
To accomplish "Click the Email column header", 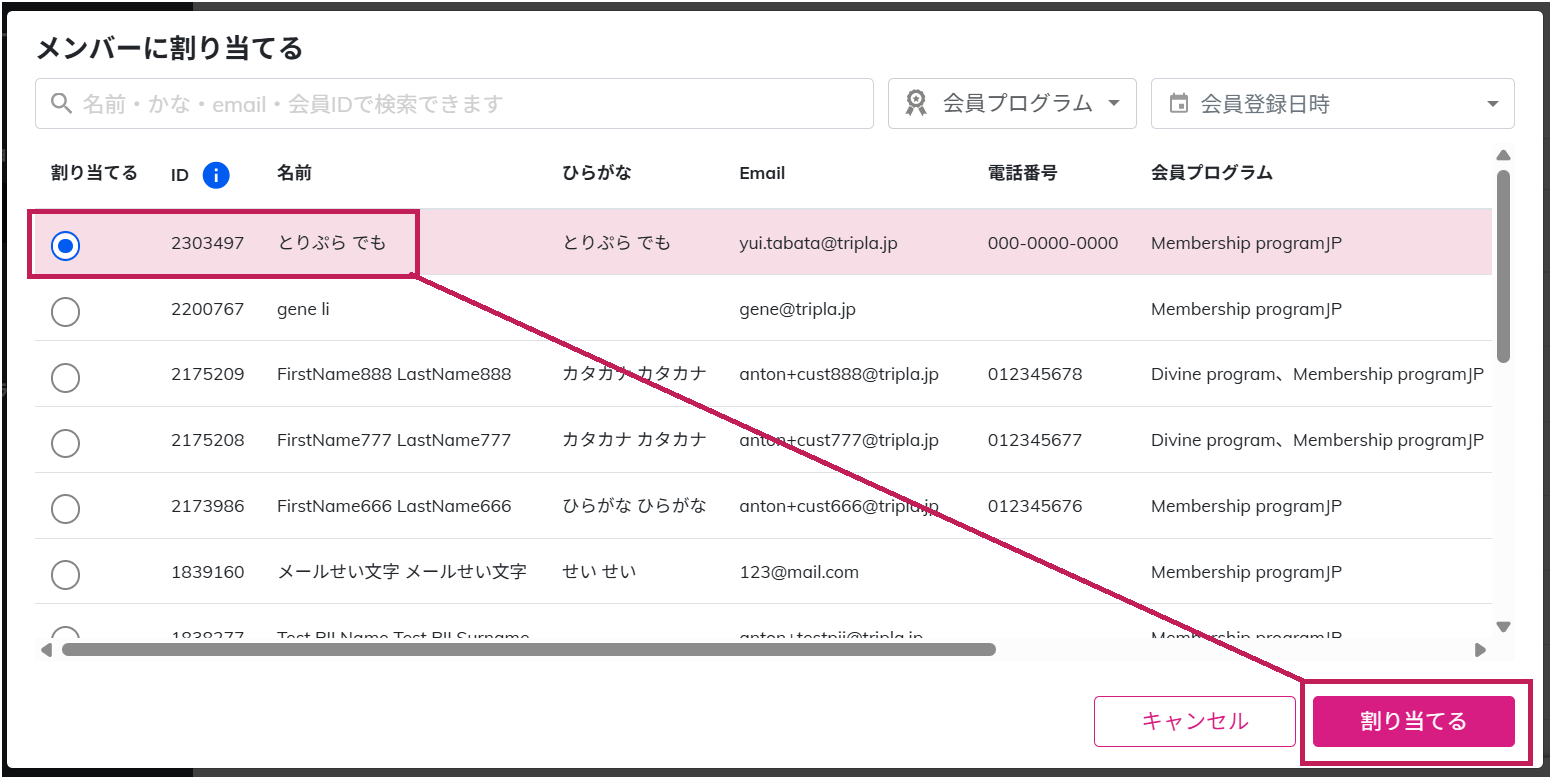I will click(762, 173).
